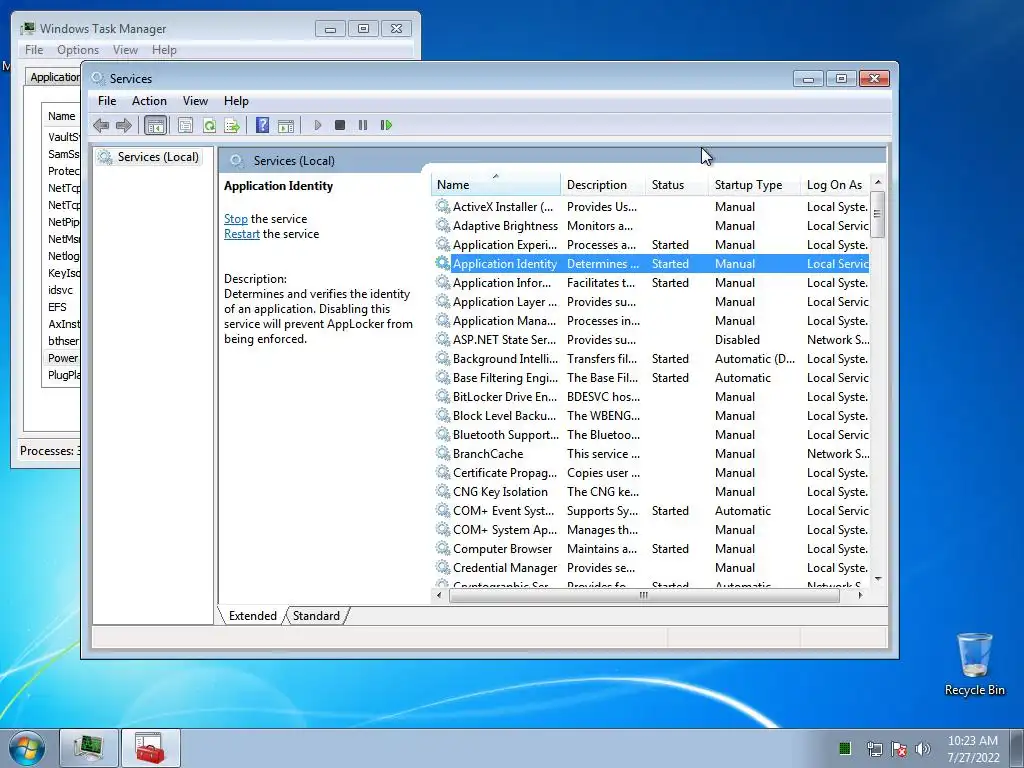Toggle Show/Hide Action Pane toolbar icon
Screen dimensions: 1024x768
[286, 125]
